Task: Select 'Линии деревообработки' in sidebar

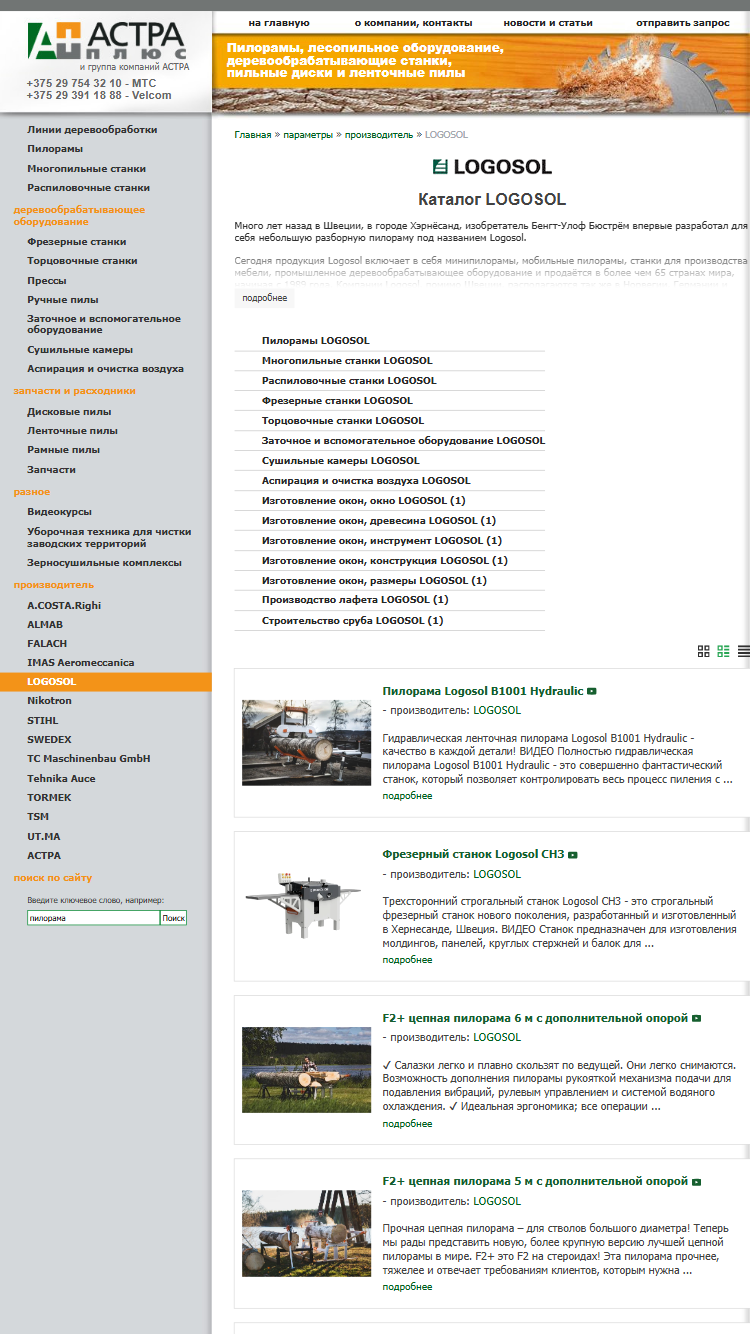Action: (92, 130)
